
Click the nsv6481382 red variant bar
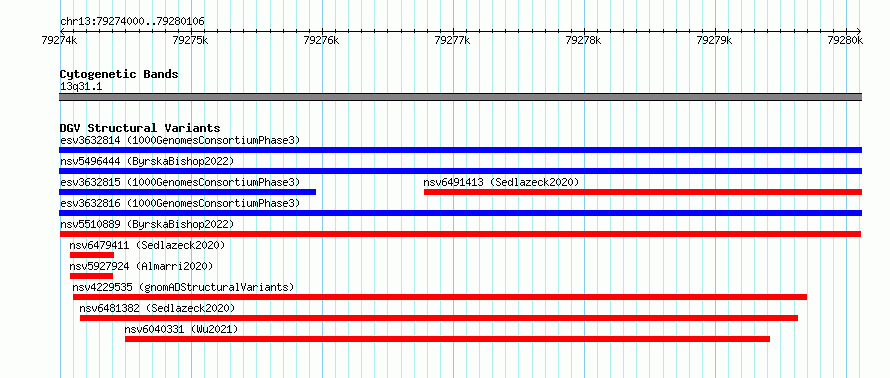tap(439, 318)
